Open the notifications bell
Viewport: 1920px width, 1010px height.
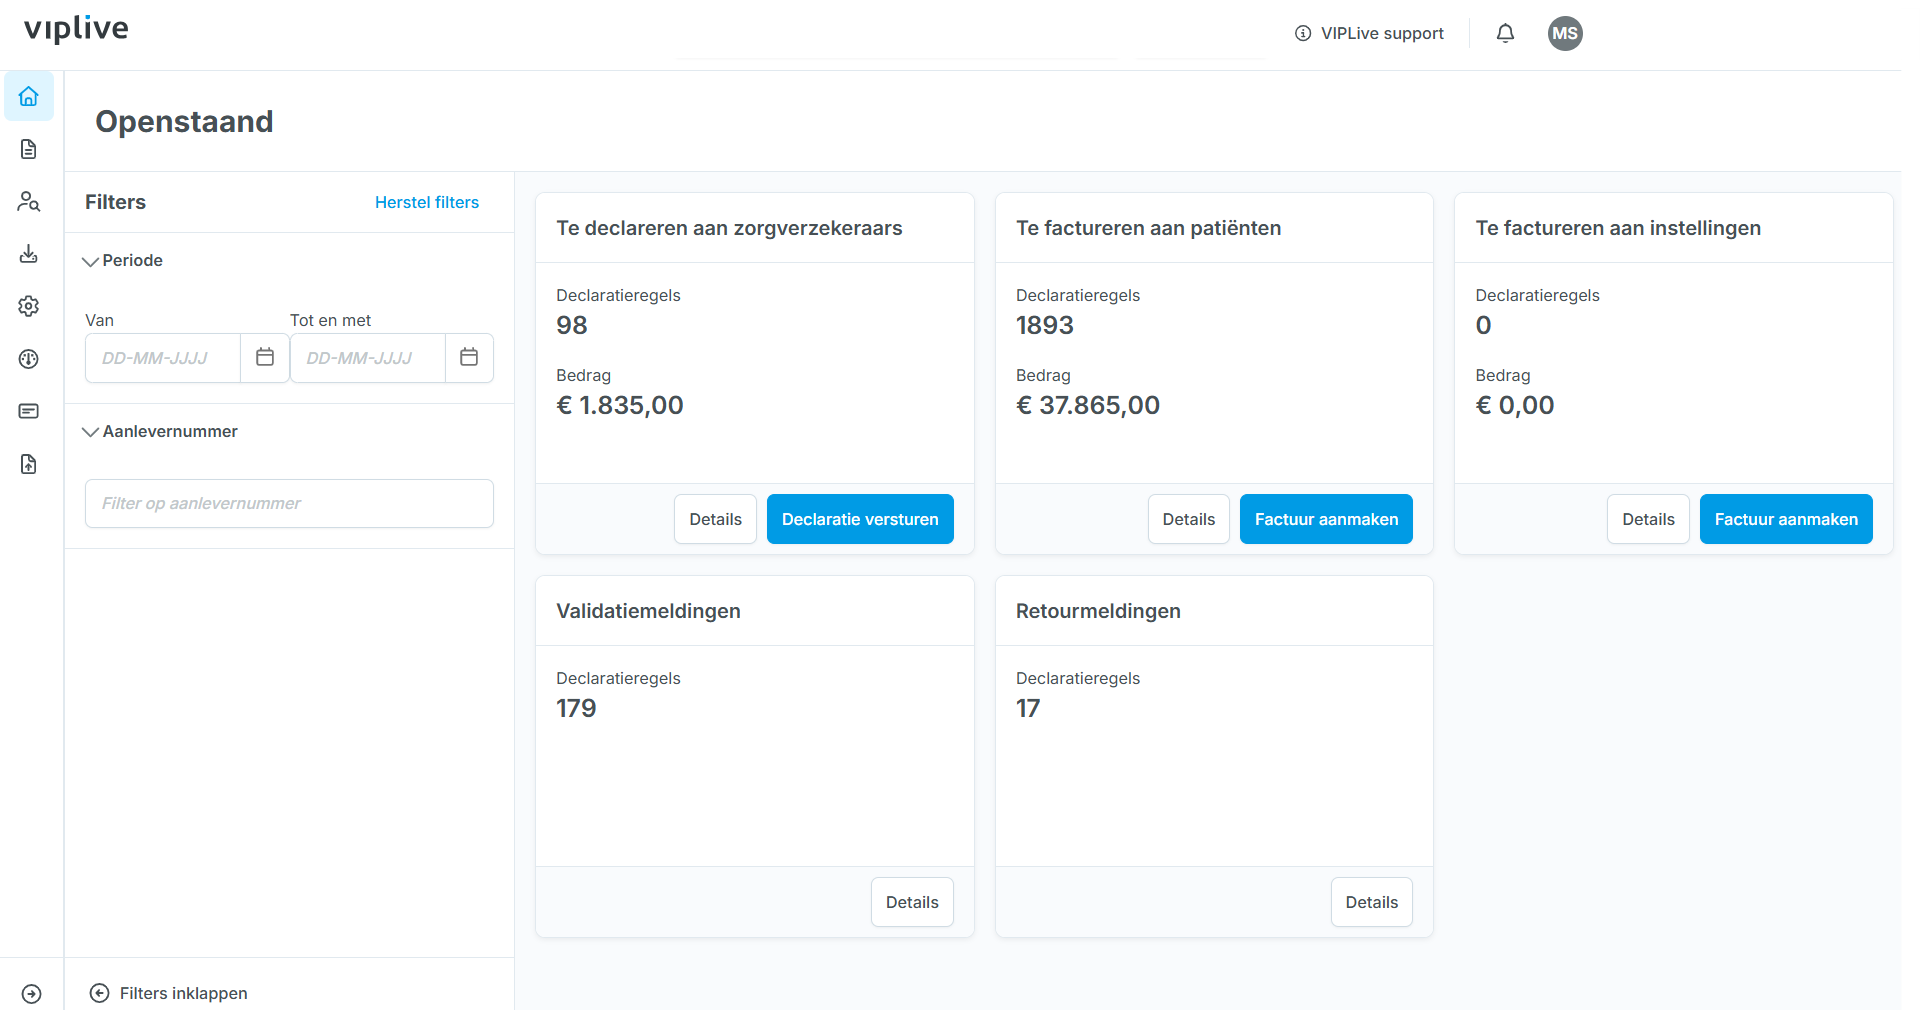(x=1505, y=33)
